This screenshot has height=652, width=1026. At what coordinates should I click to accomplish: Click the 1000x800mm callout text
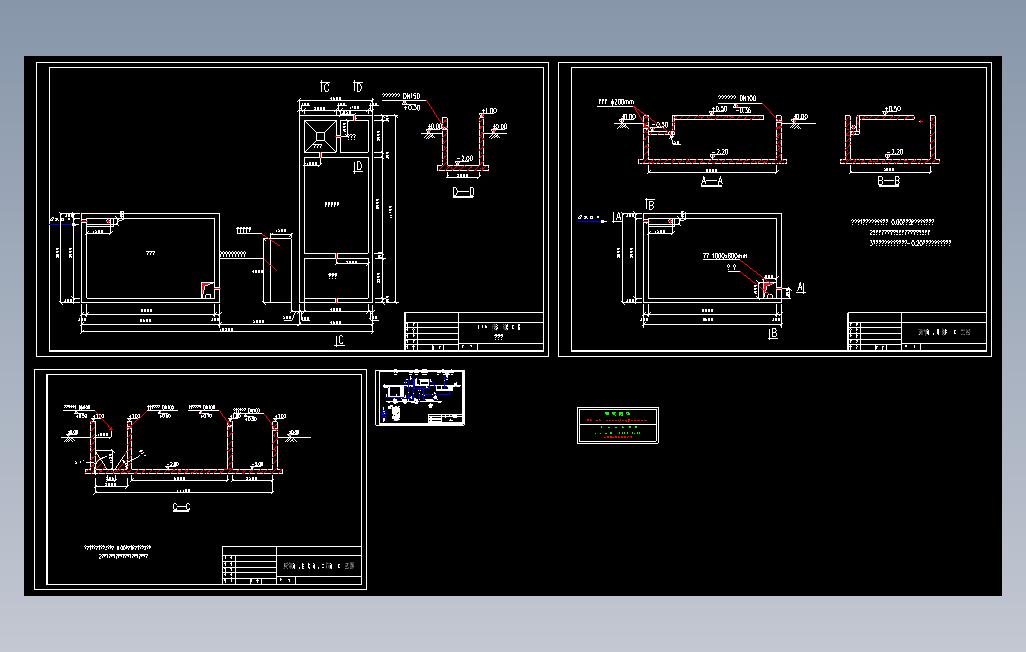[x=724, y=256]
